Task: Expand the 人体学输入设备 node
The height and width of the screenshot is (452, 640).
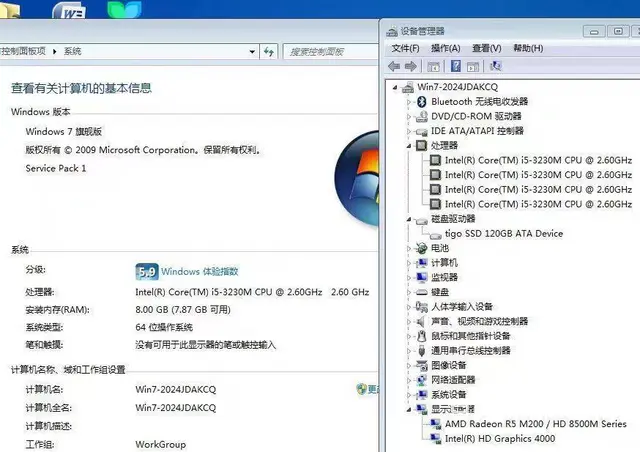Action: pyautogui.click(x=409, y=307)
